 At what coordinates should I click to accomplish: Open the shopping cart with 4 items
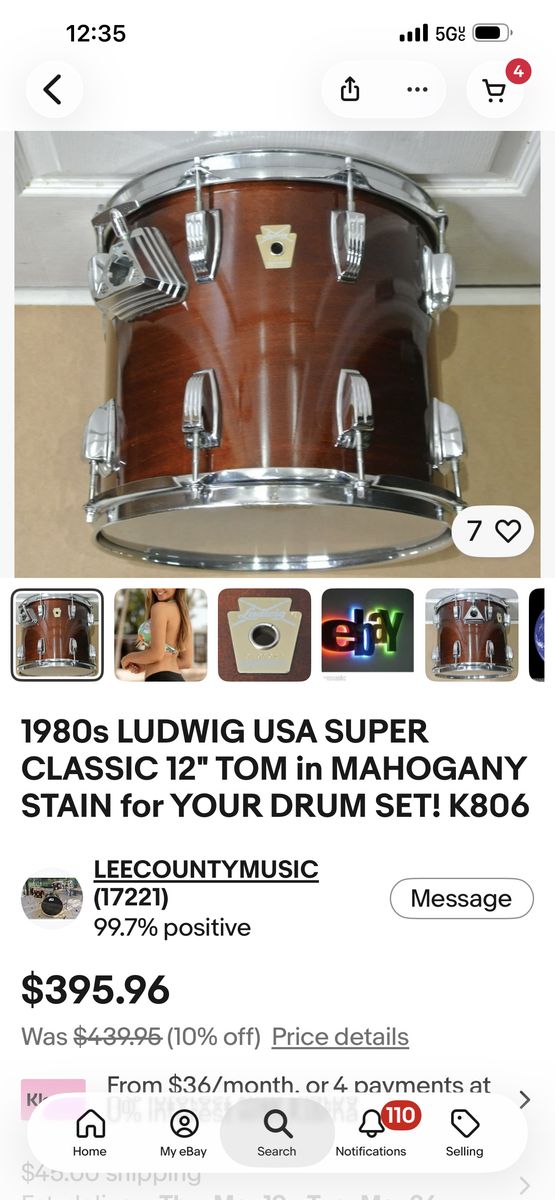496,89
